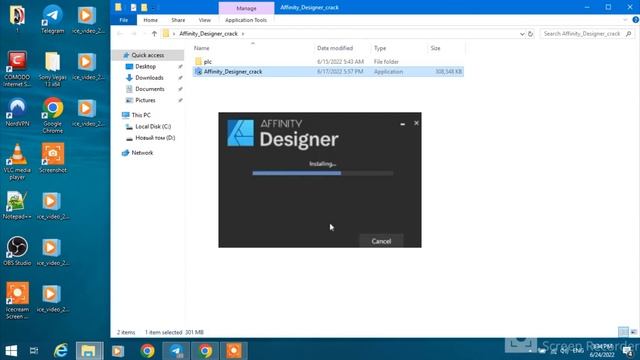The image size is (640, 360).
Task: Open the File menu in Explorer
Action: pos(124,20)
